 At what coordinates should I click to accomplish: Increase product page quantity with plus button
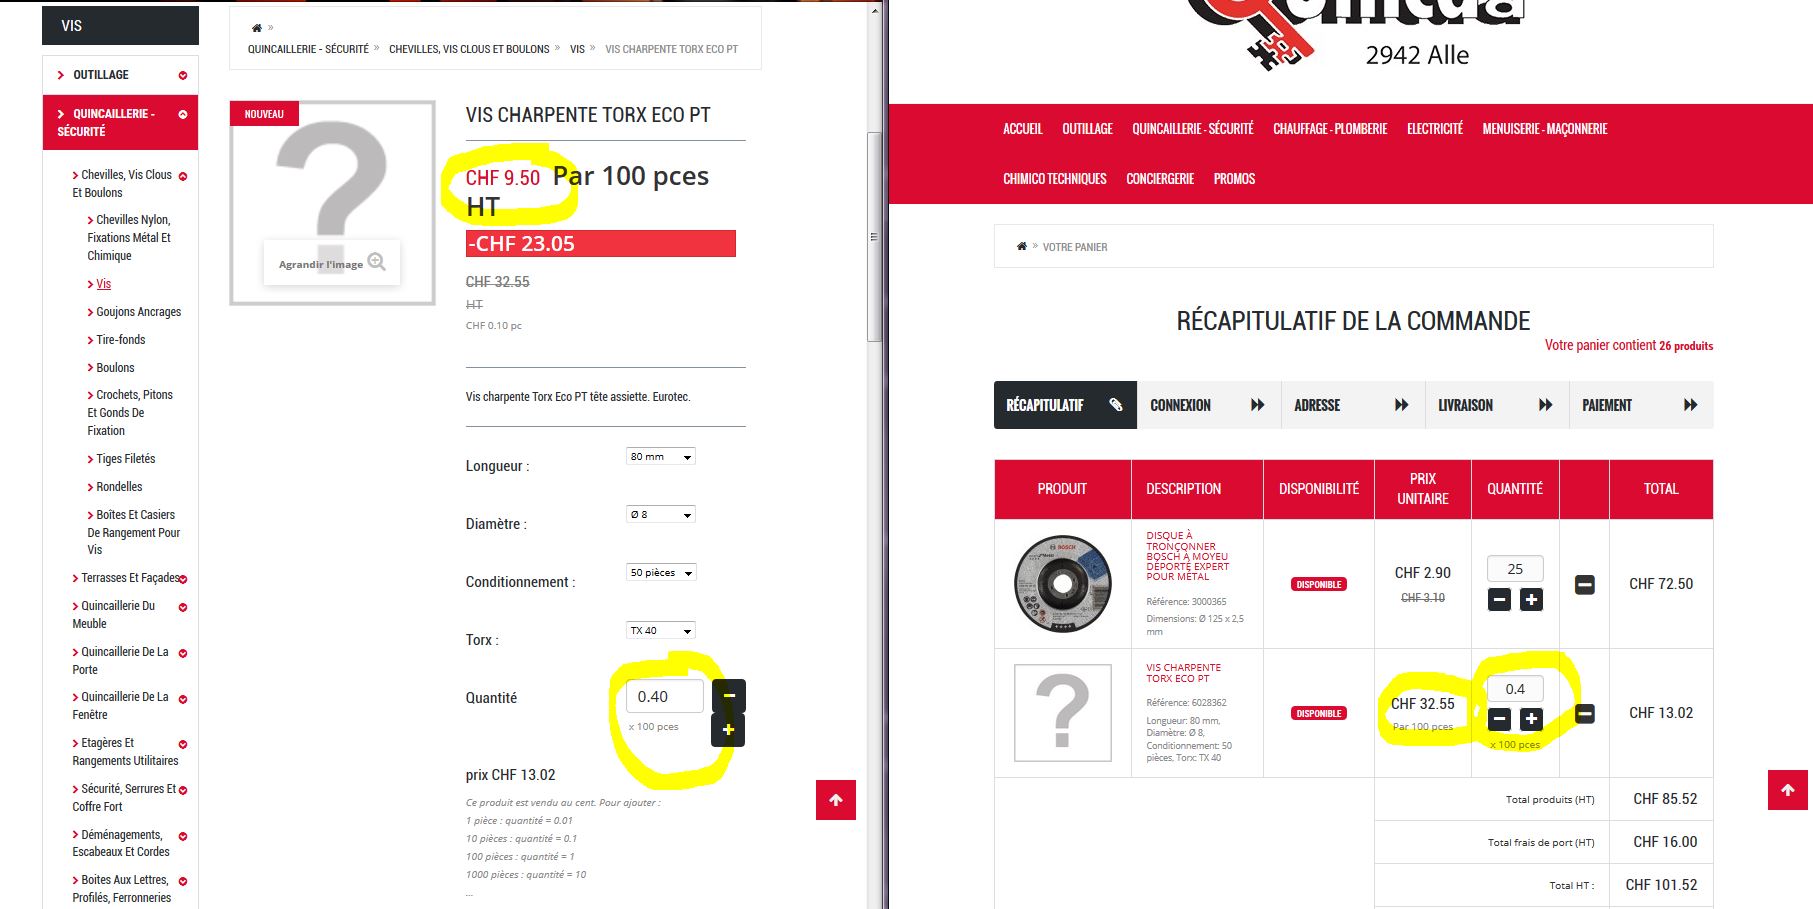point(728,730)
